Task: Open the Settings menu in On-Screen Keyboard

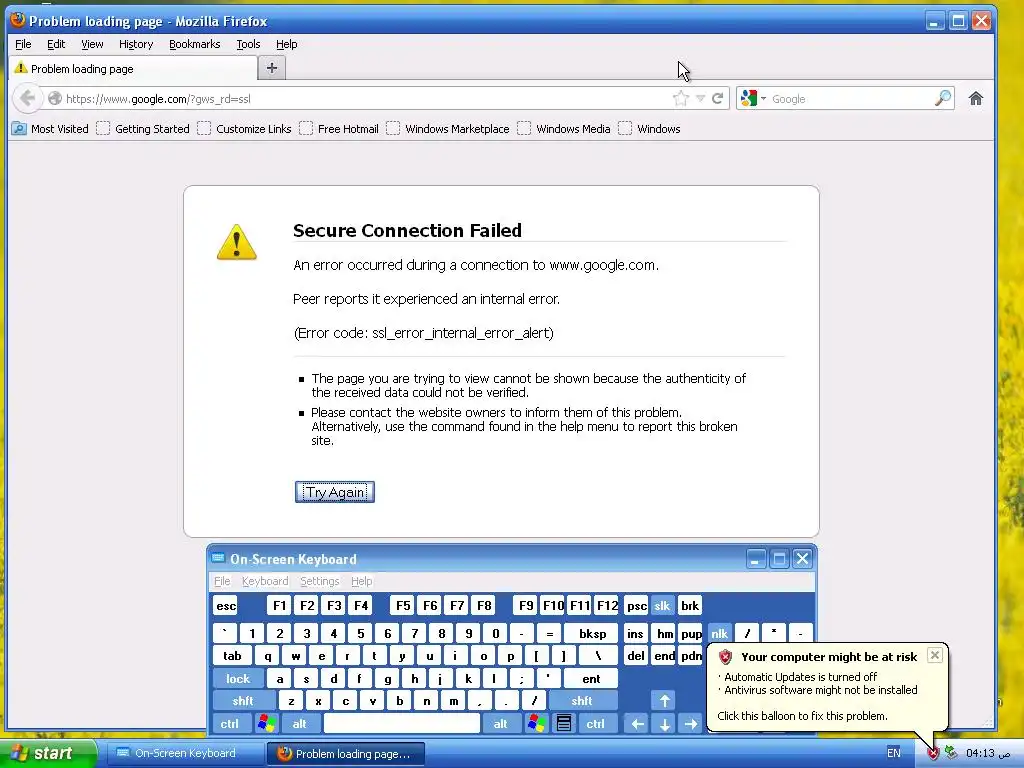Action: coord(319,581)
